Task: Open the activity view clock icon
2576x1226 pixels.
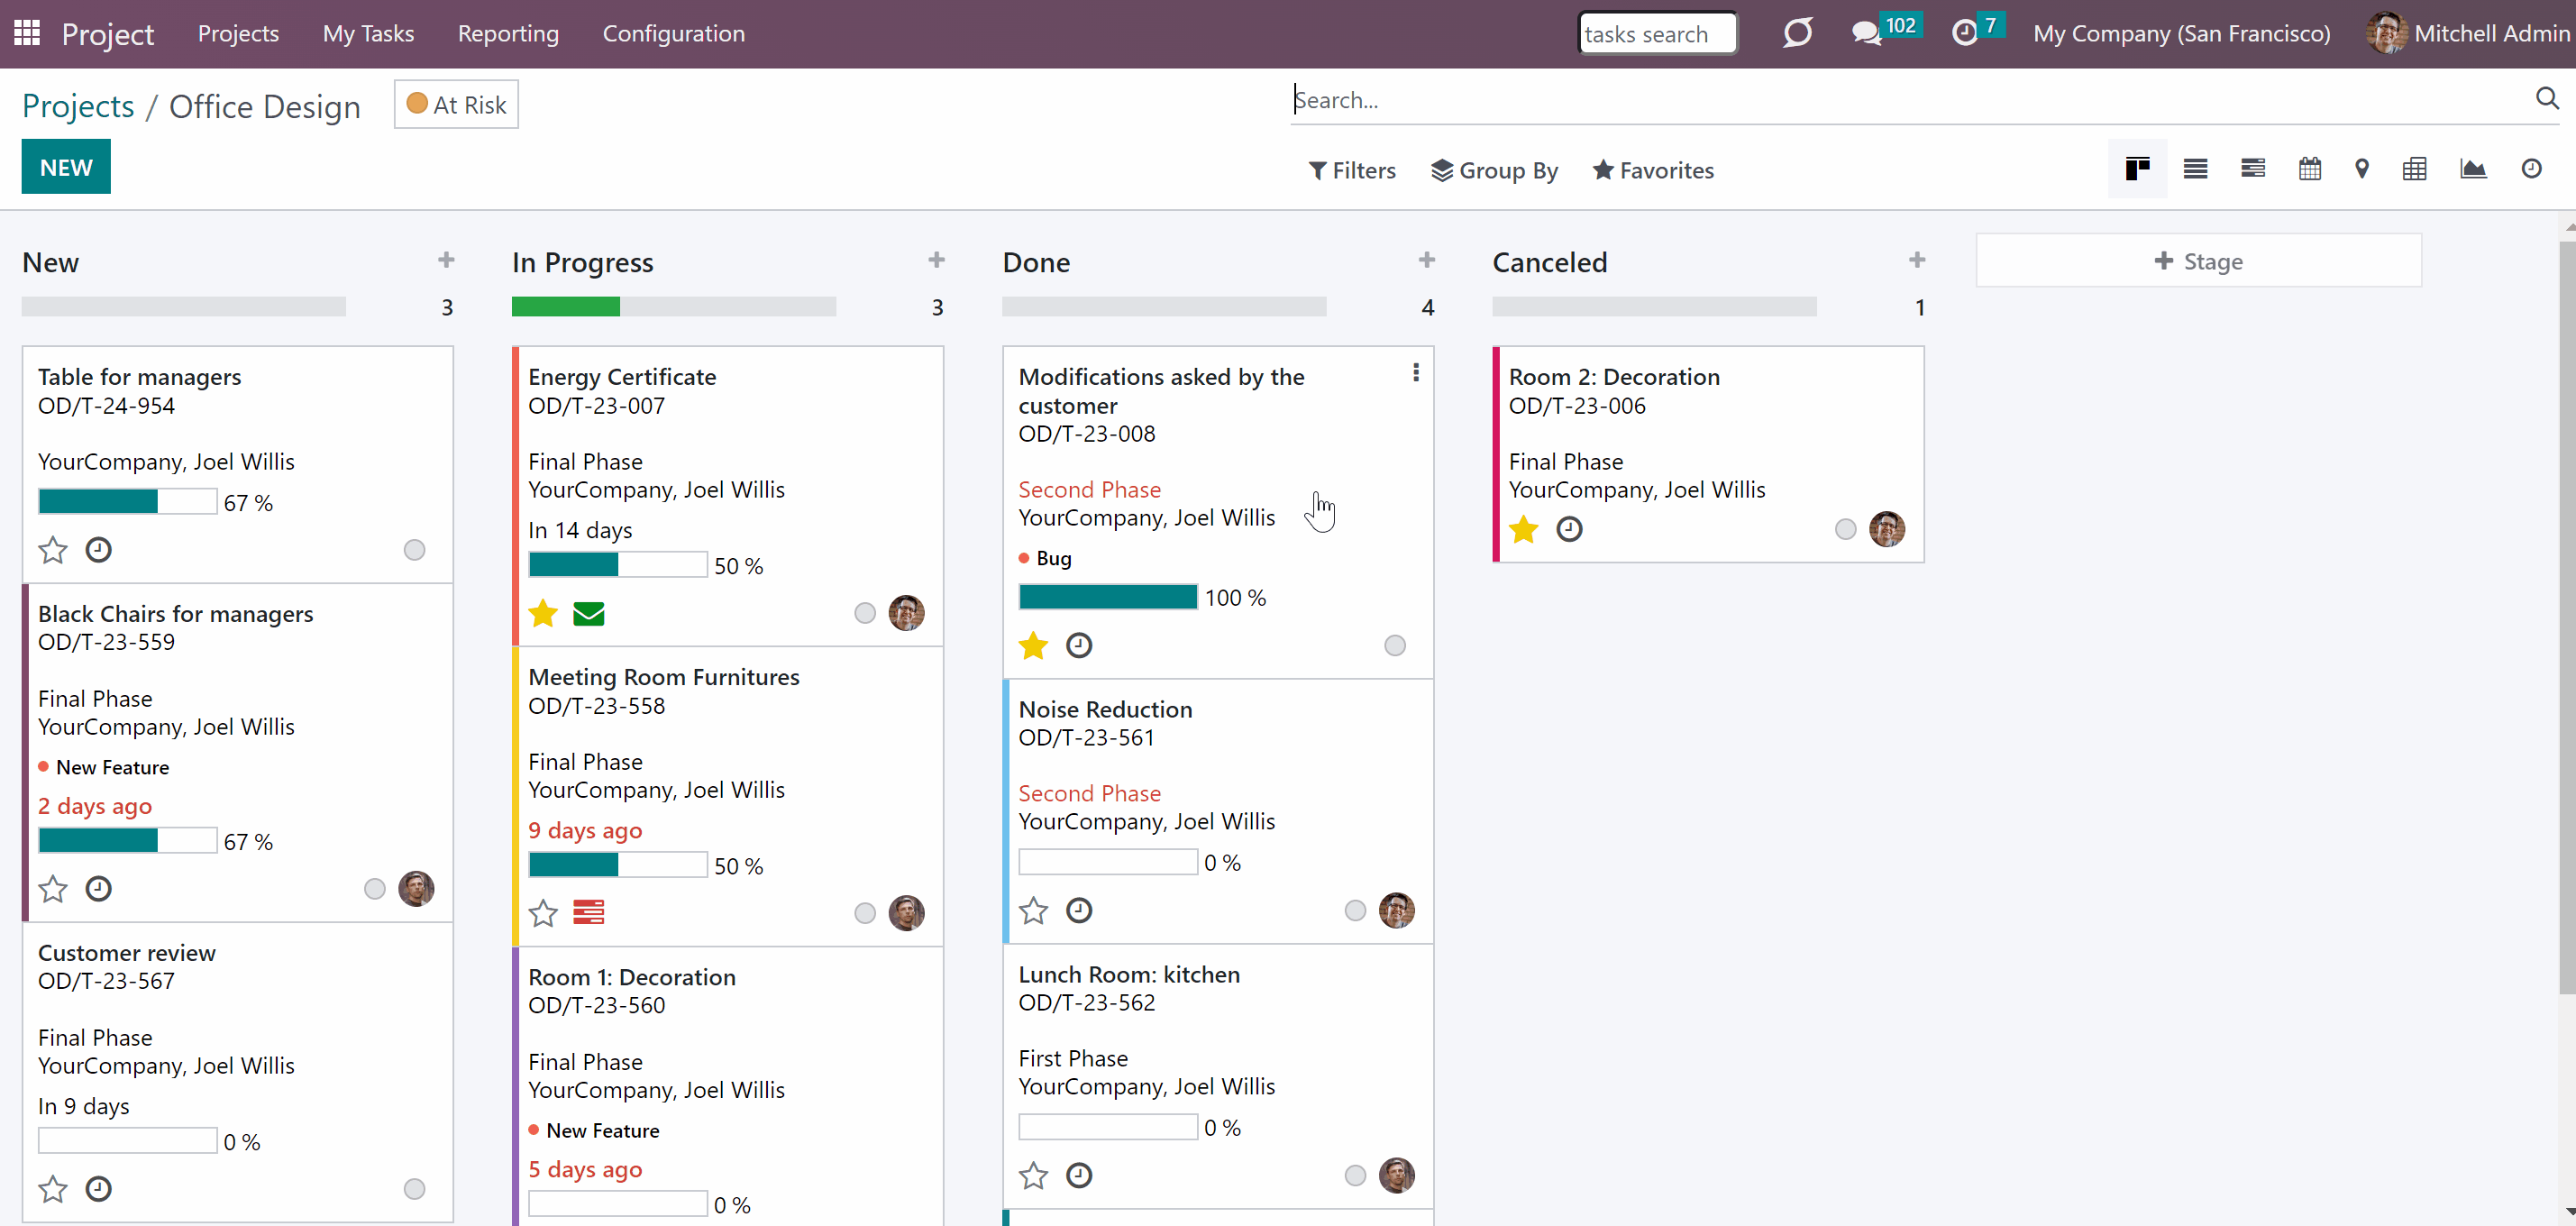Action: point(2531,169)
